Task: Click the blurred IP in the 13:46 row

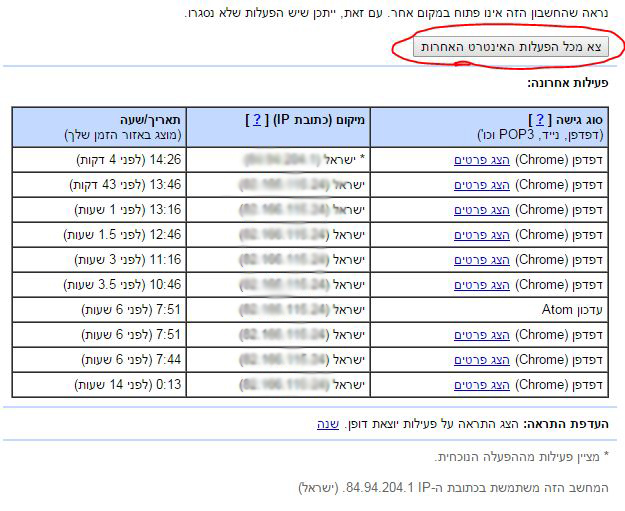Action: pyautogui.click(x=285, y=185)
